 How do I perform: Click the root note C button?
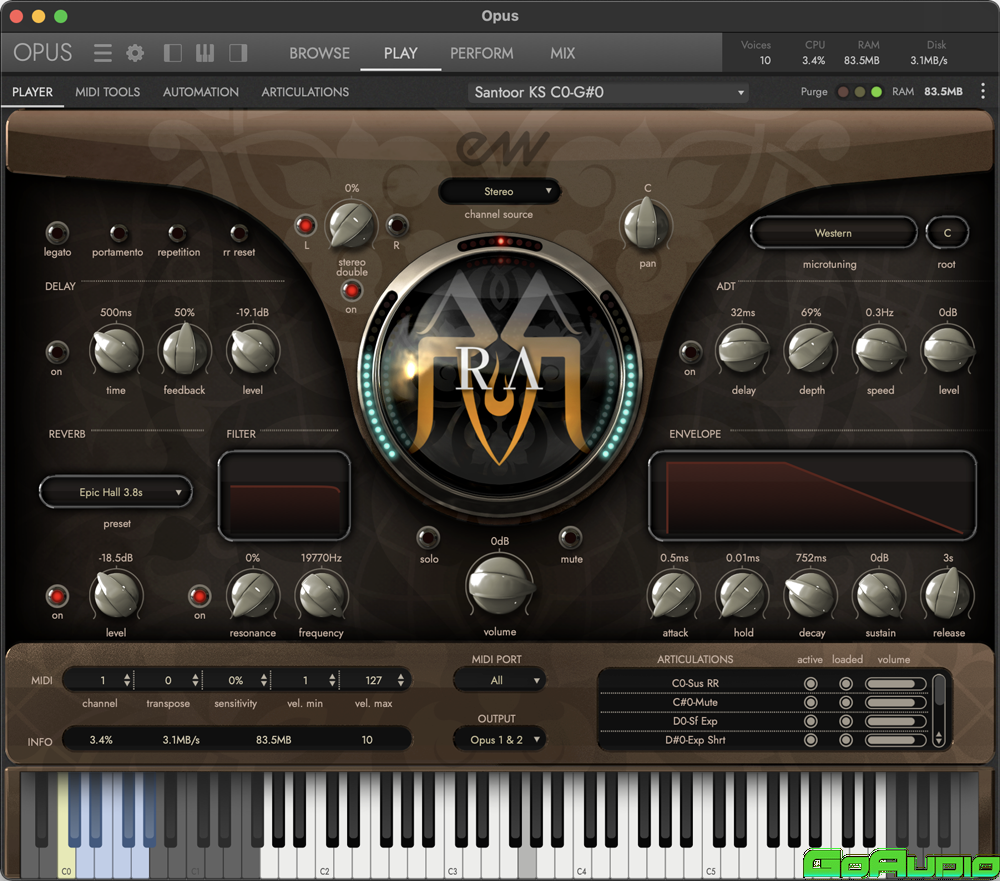(x=947, y=233)
